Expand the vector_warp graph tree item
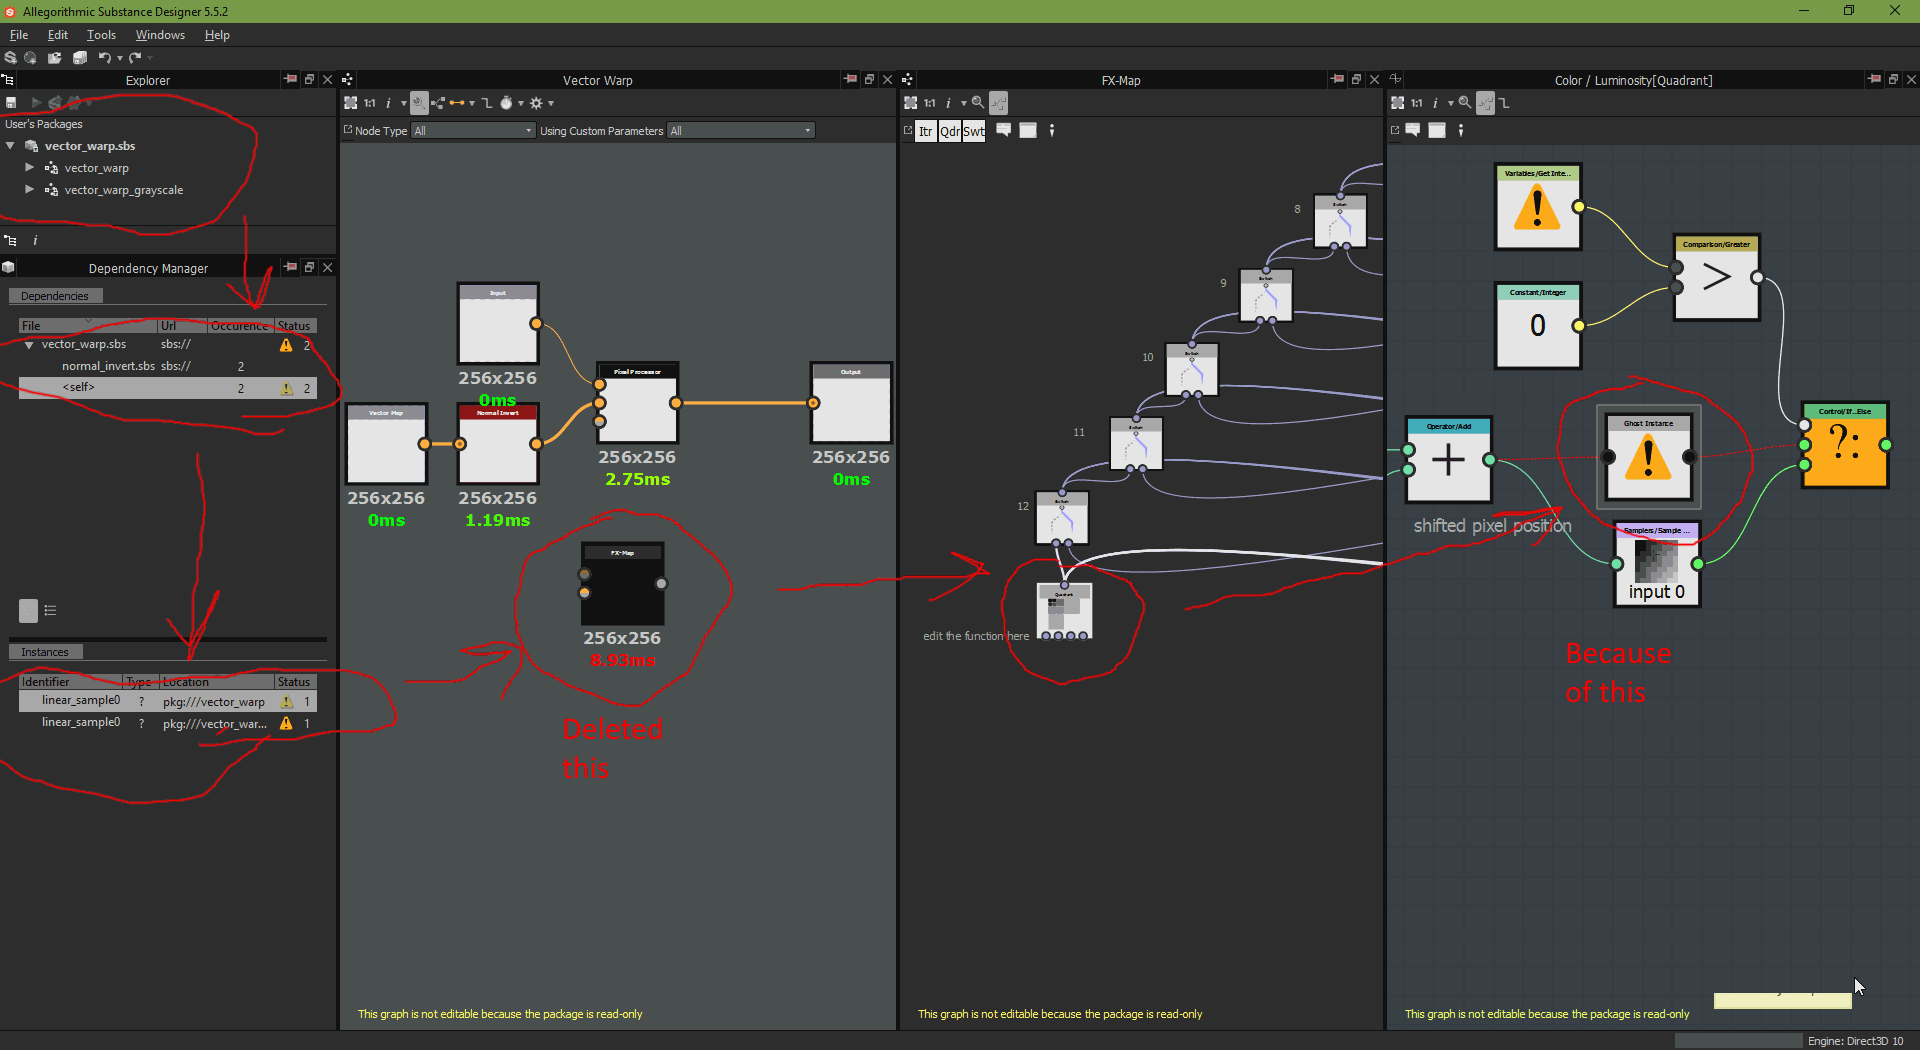This screenshot has width=1920, height=1050. (x=30, y=168)
